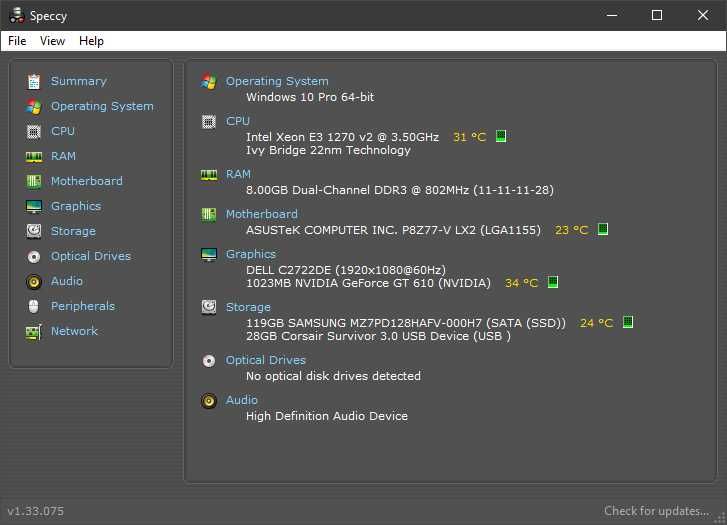727x525 pixels.
Task: Click the Motherboard icon in main panel
Action: [x=209, y=215]
